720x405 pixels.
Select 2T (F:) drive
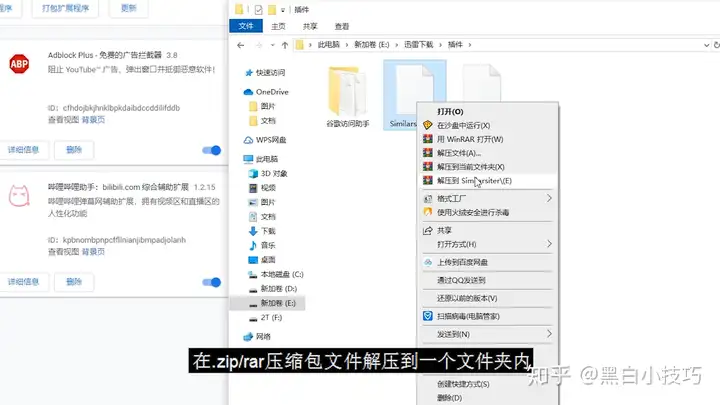(265, 317)
